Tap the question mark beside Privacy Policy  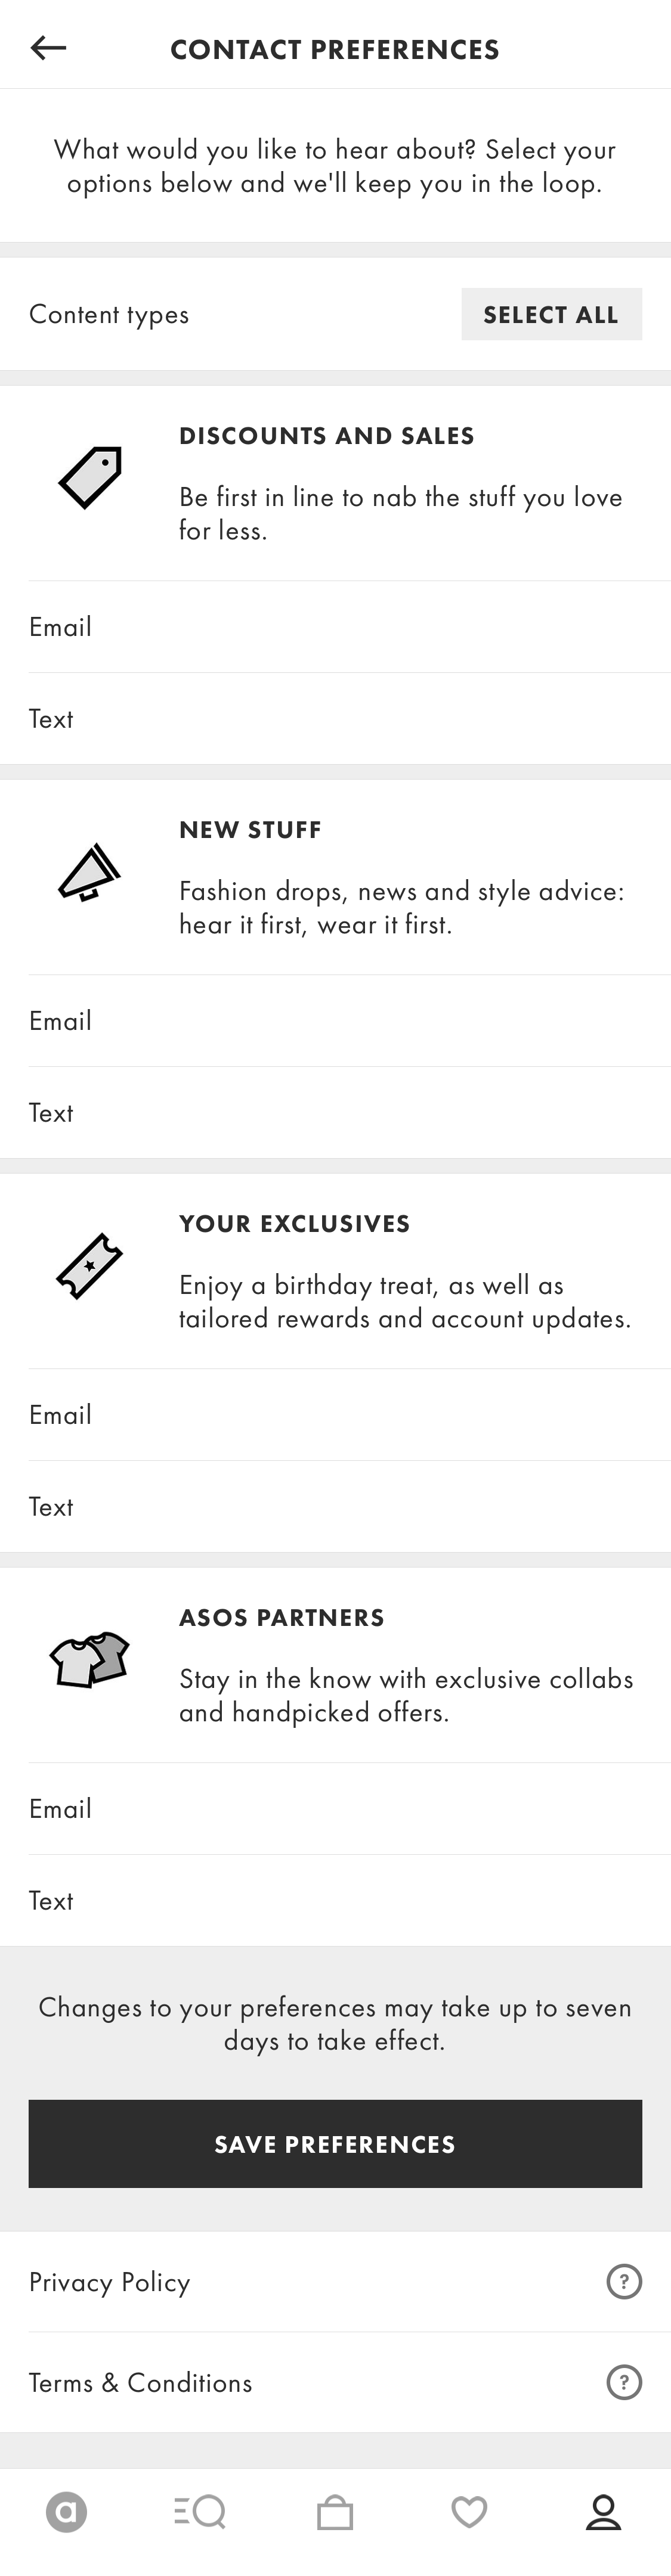pyautogui.click(x=623, y=2282)
